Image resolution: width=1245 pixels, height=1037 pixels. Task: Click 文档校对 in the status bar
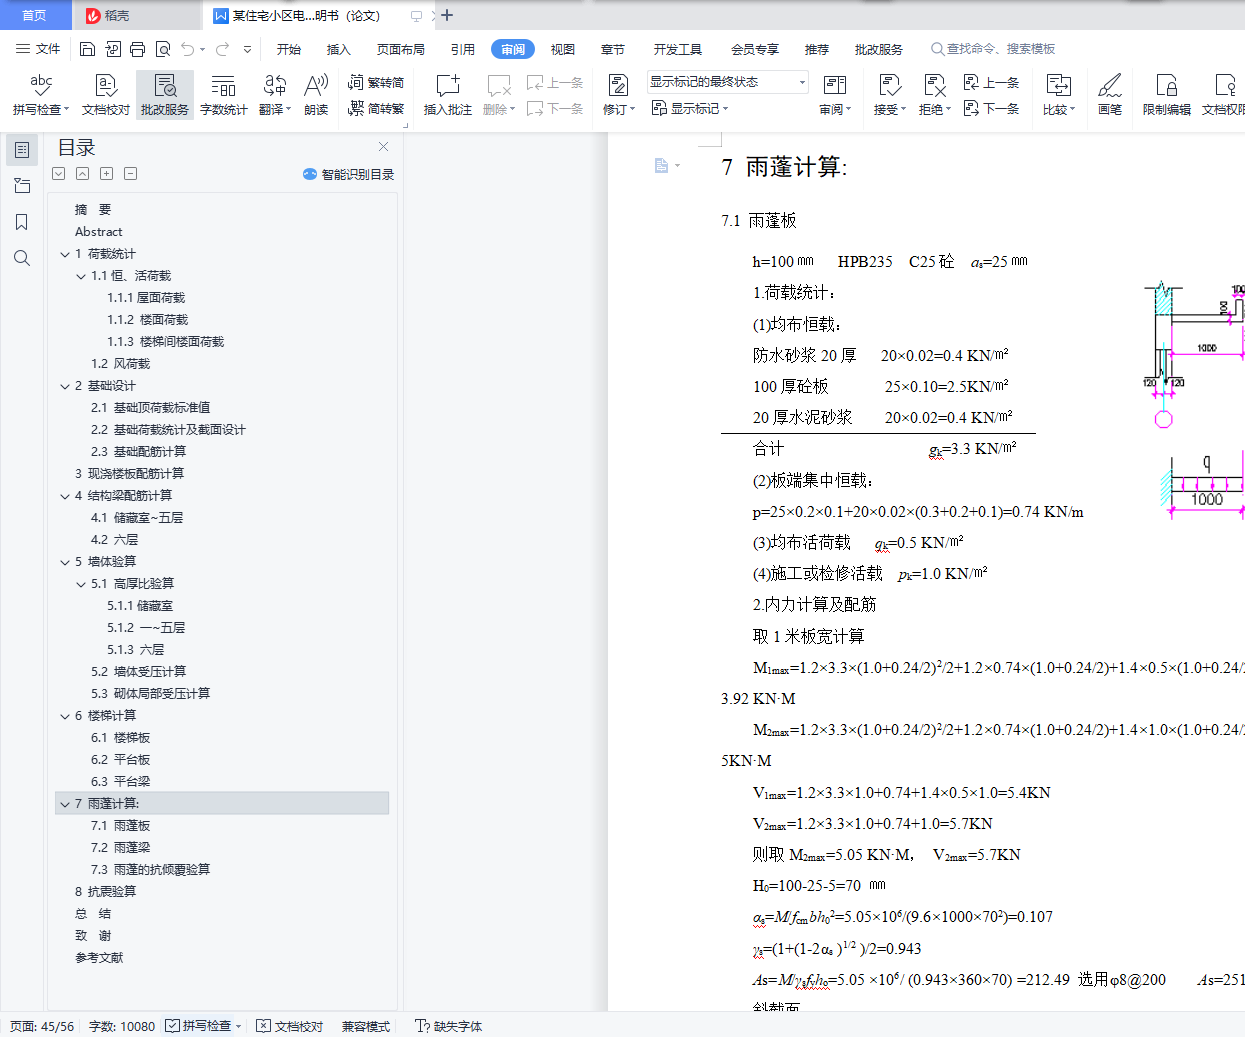[x=290, y=1026]
